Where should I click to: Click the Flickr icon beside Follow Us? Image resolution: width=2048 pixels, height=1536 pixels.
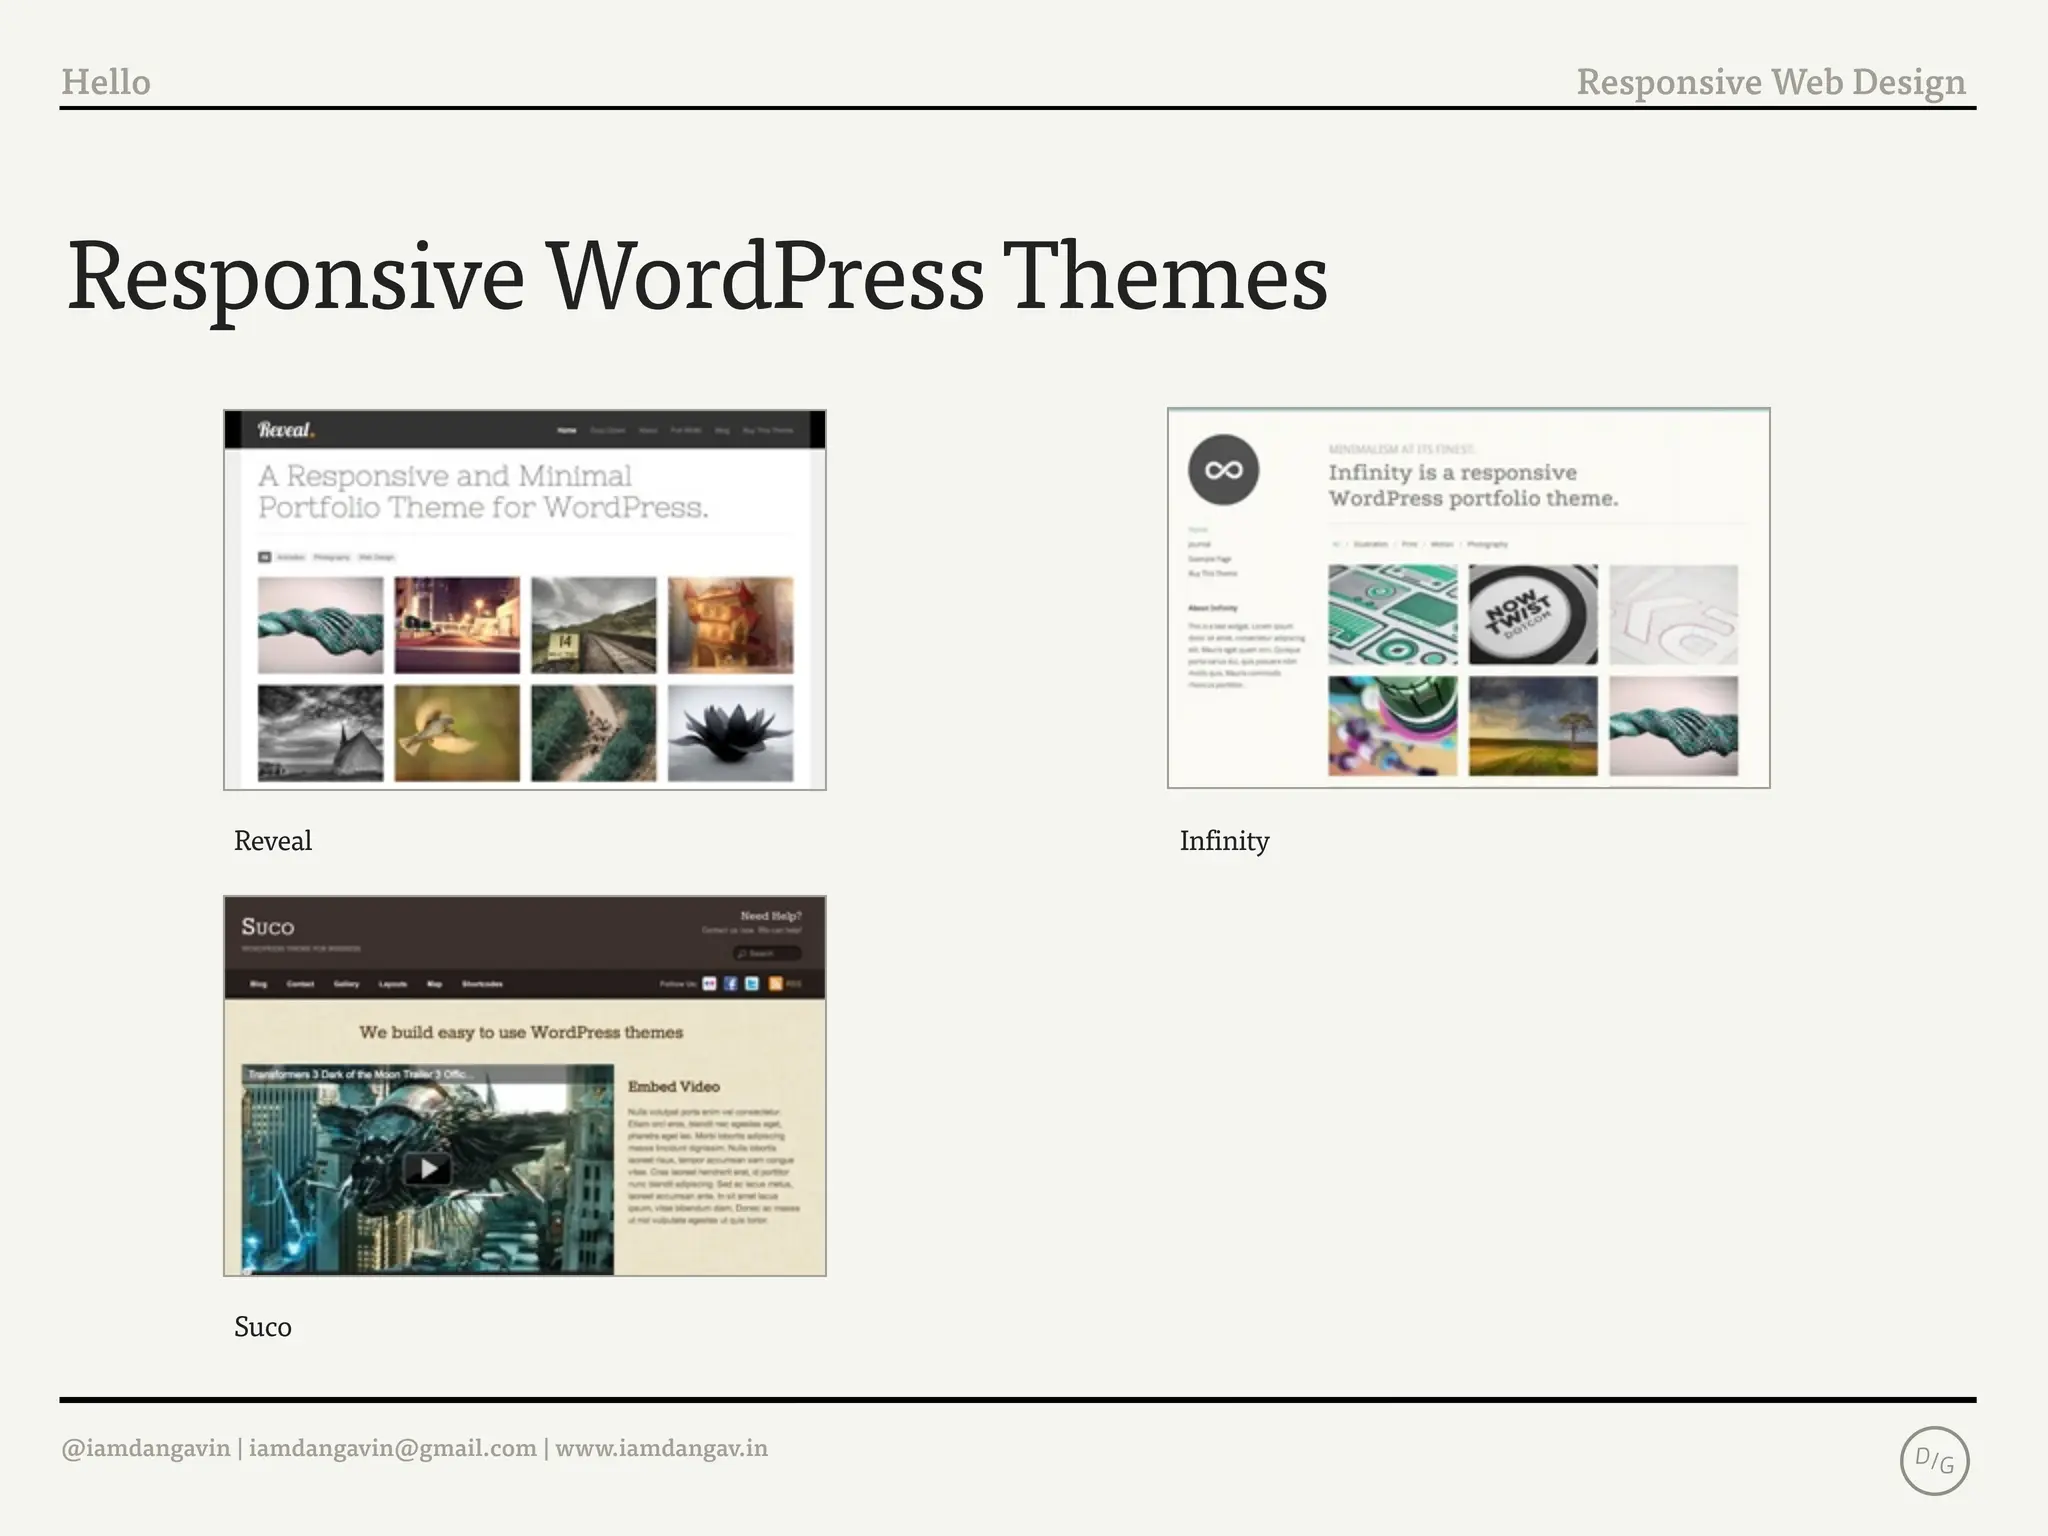[709, 984]
